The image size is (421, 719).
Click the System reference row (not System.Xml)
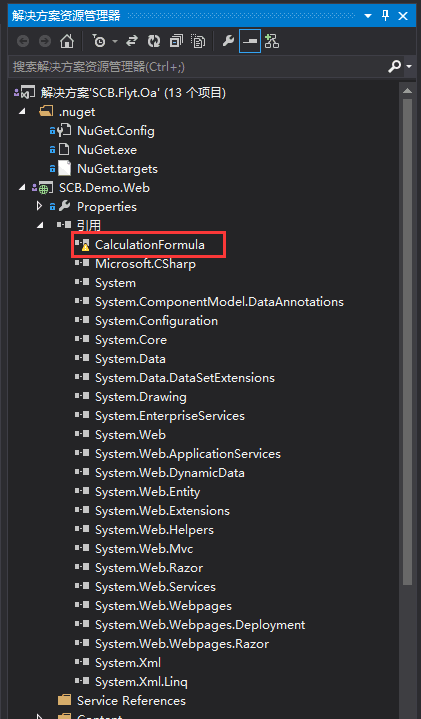point(116,283)
